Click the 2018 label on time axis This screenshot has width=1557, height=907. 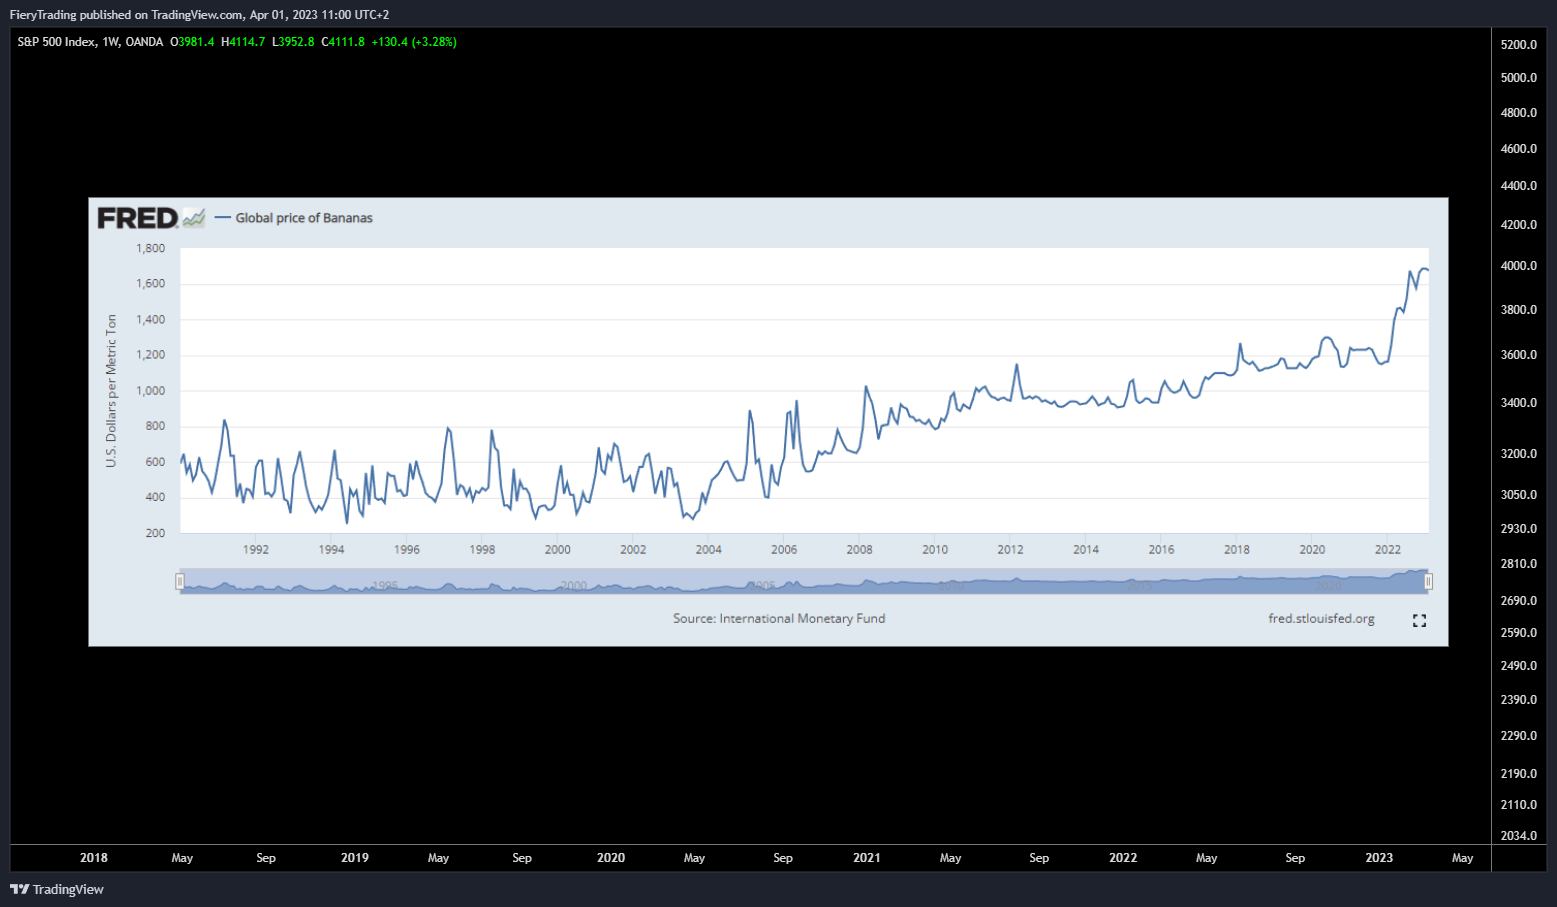pos(94,858)
